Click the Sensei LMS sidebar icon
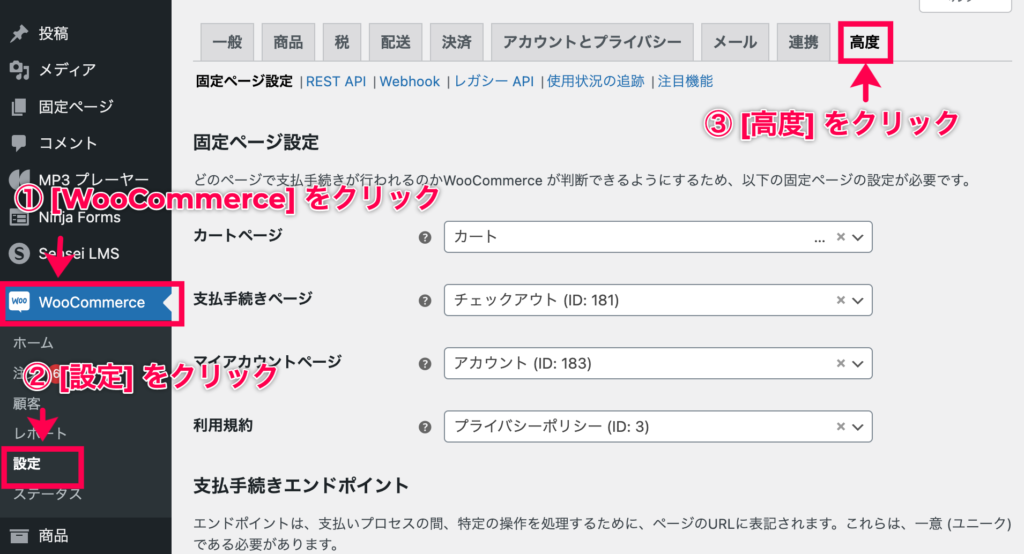The image size is (1024, 554). point(19,253)
